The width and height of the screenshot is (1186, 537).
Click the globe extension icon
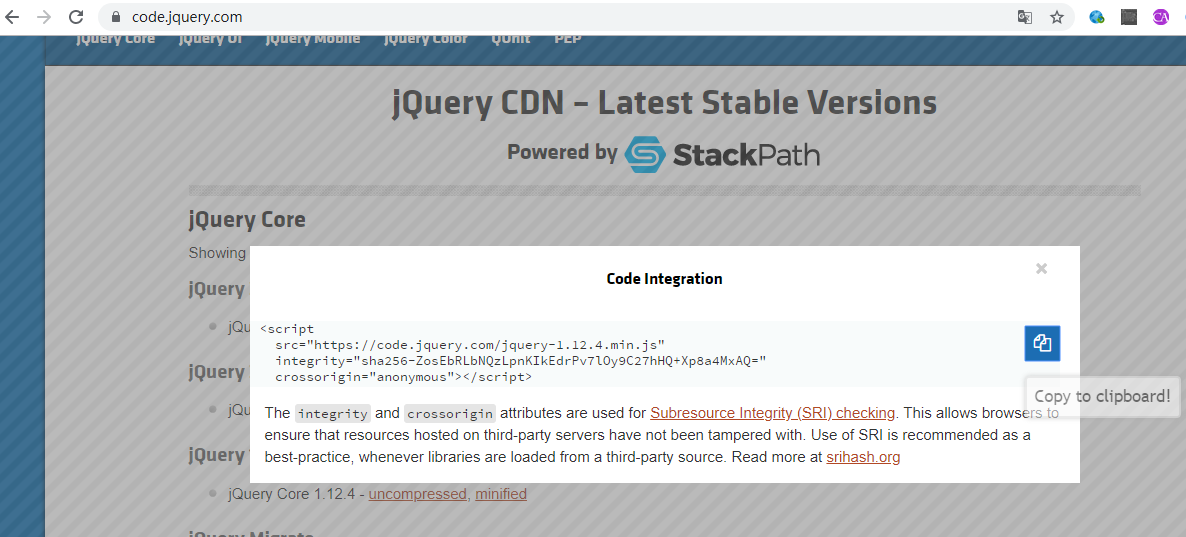(x=1097, y=17)
